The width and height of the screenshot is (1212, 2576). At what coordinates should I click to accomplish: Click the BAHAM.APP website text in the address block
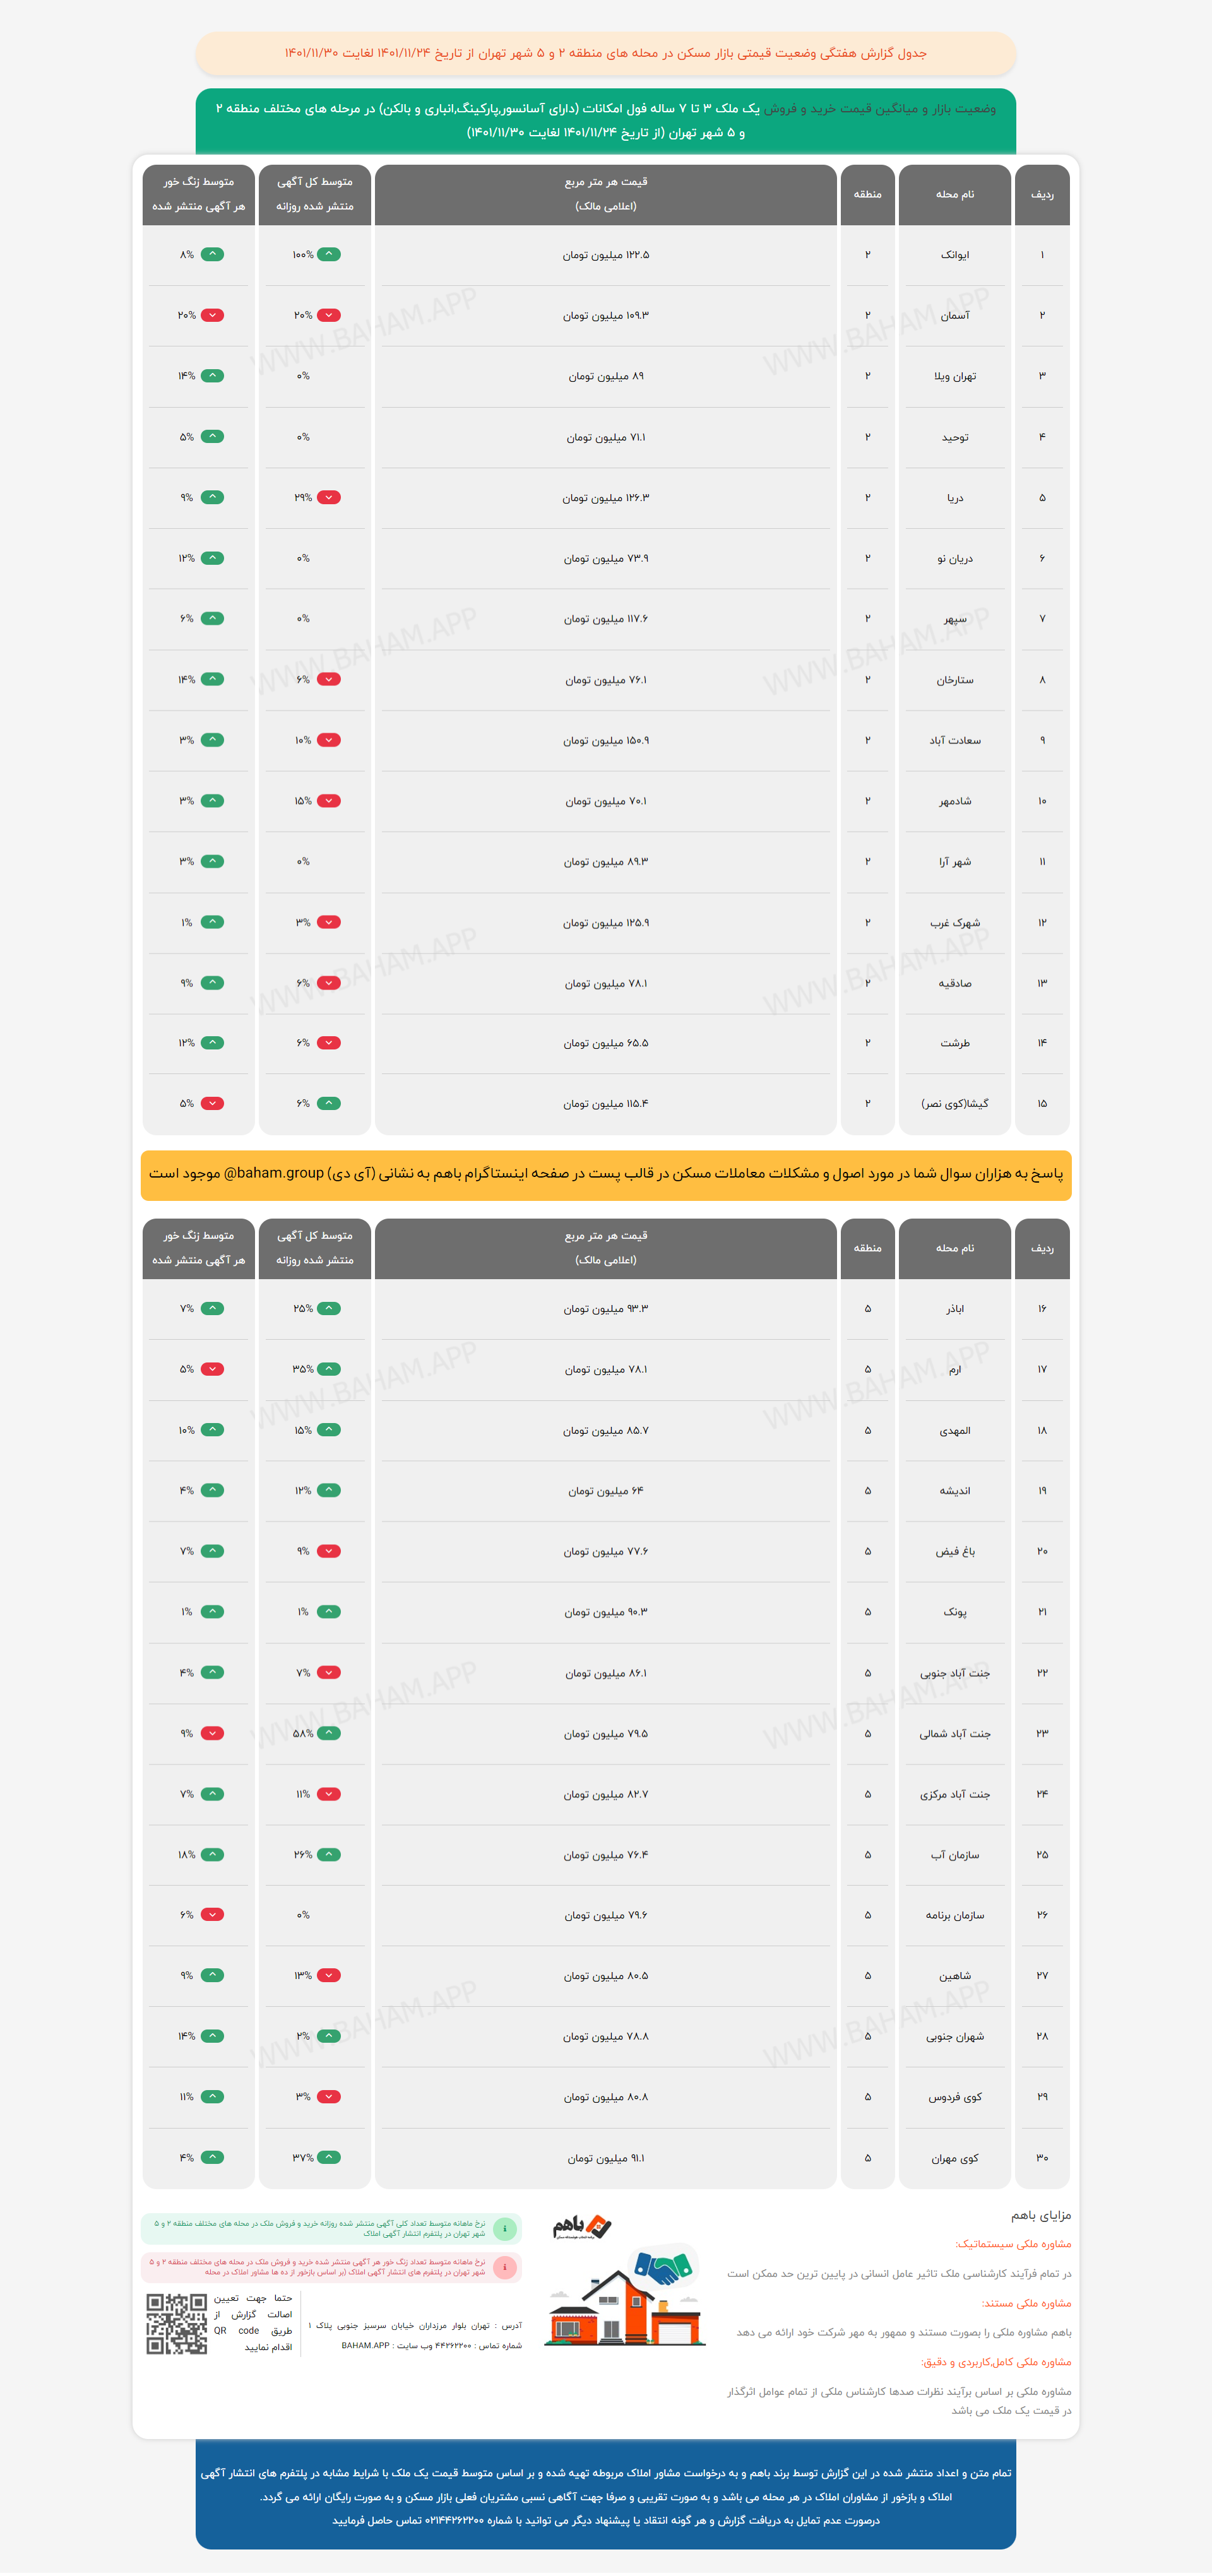[365, 2345]
